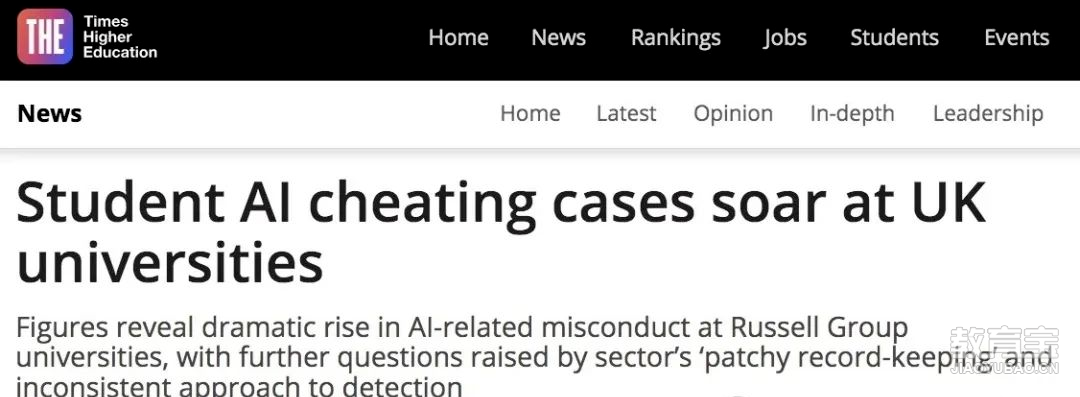Click the Figures reveal dramatic rise standfirst

(x=534, y=356)
